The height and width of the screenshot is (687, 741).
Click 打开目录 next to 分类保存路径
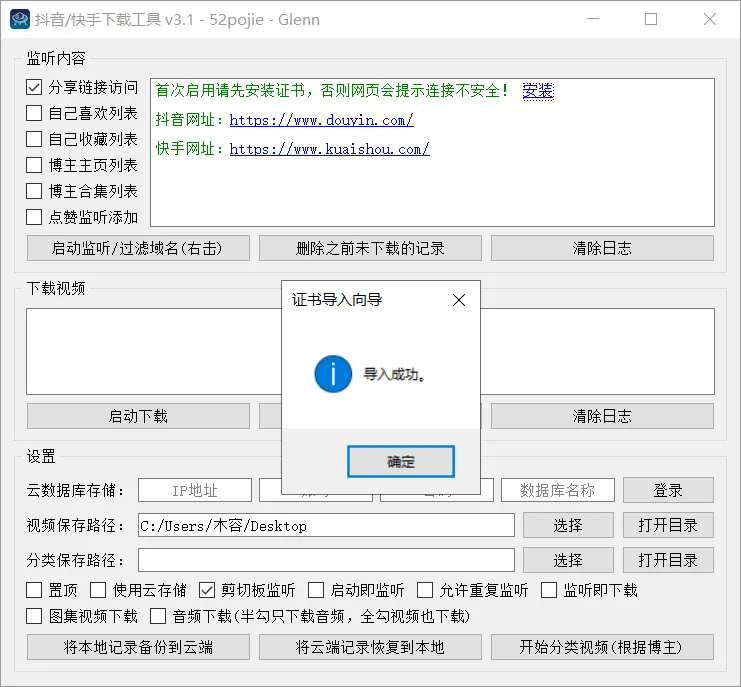pyautogui.click(x=668, y=560)
